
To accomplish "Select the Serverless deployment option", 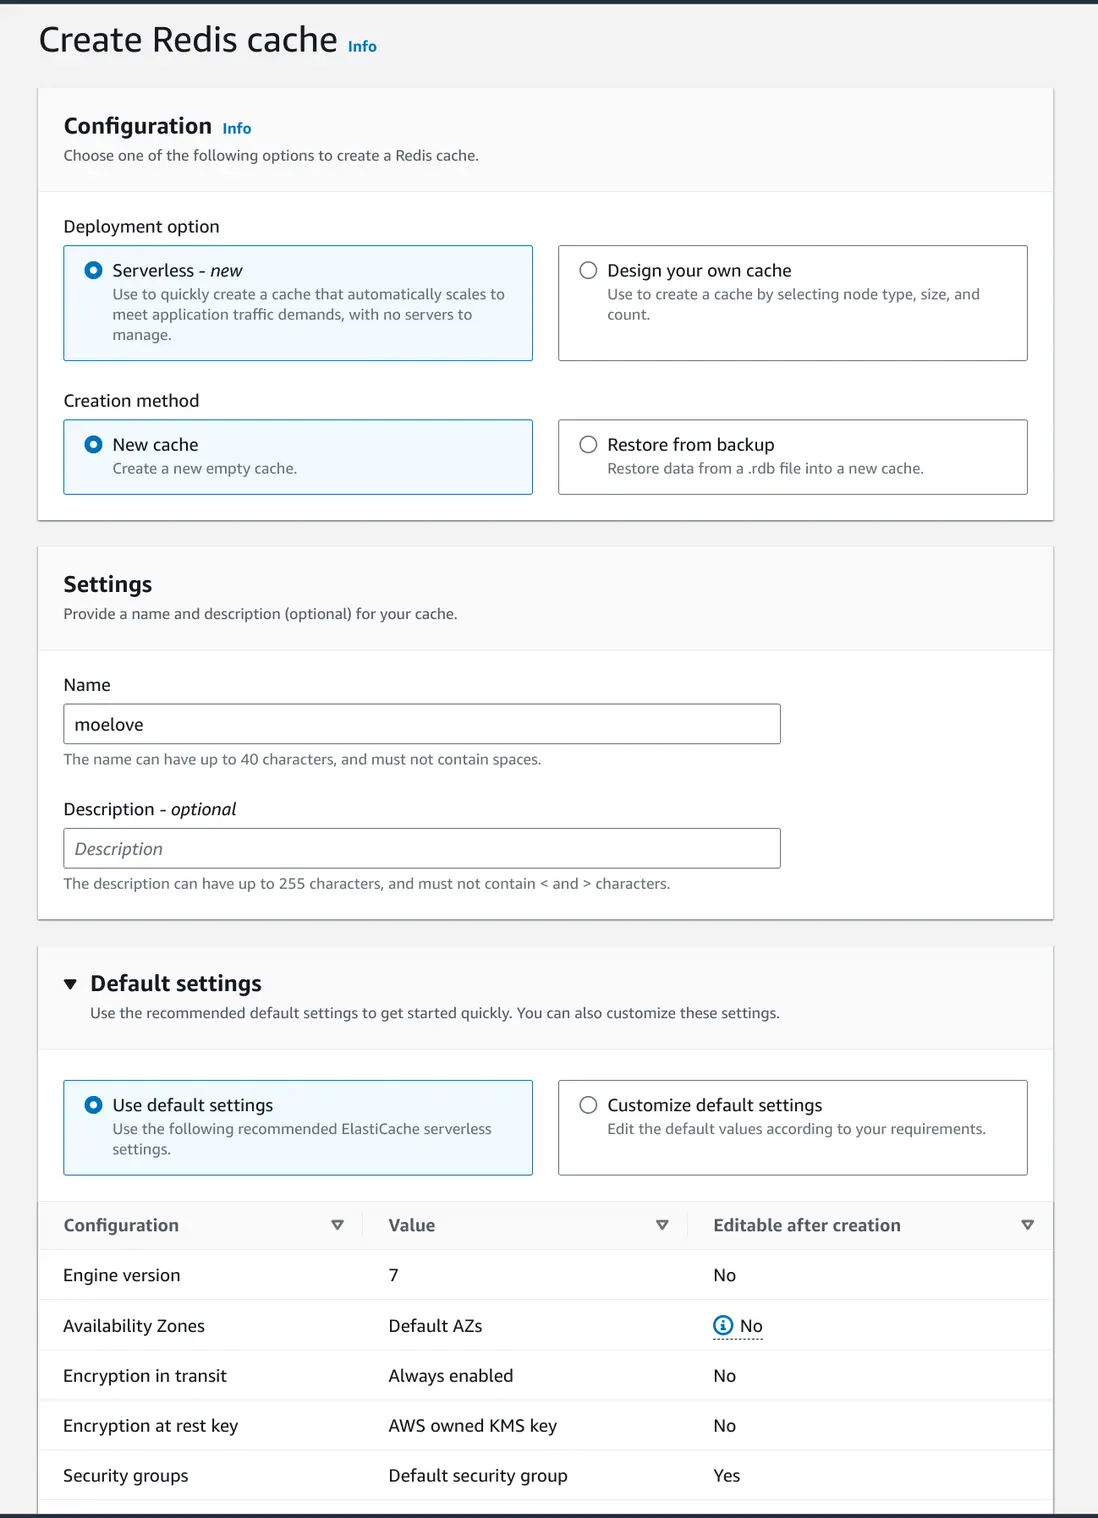I will coord(93,270).
